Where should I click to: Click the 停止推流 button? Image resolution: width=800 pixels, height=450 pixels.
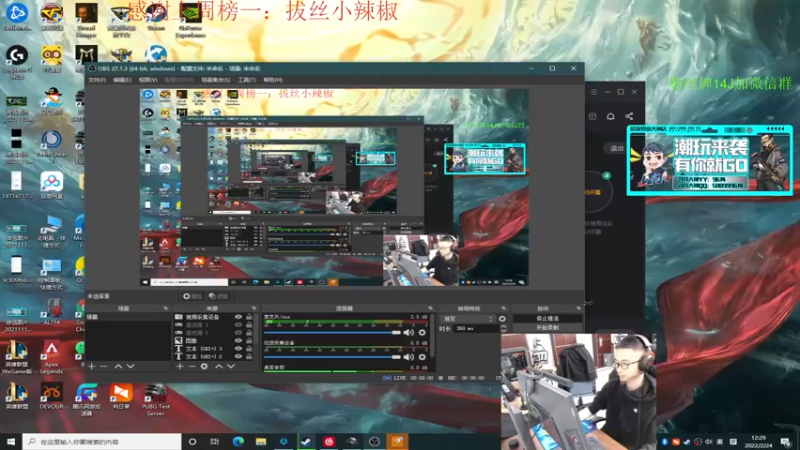[x=547, y=318]
